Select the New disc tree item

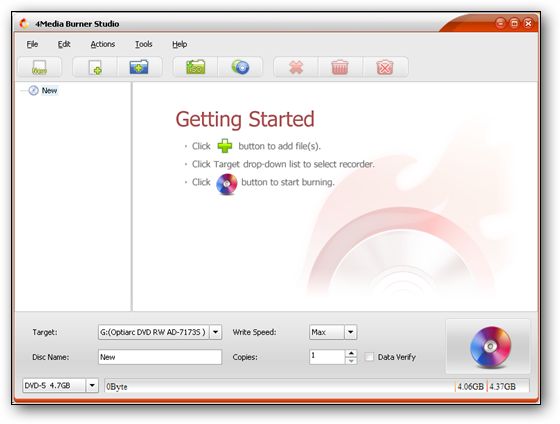pyautogui.click(x=49, y=90)
